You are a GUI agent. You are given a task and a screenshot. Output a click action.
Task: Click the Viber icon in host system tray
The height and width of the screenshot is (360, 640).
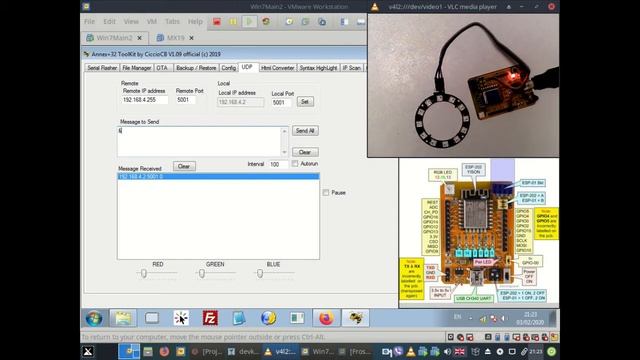398,351
